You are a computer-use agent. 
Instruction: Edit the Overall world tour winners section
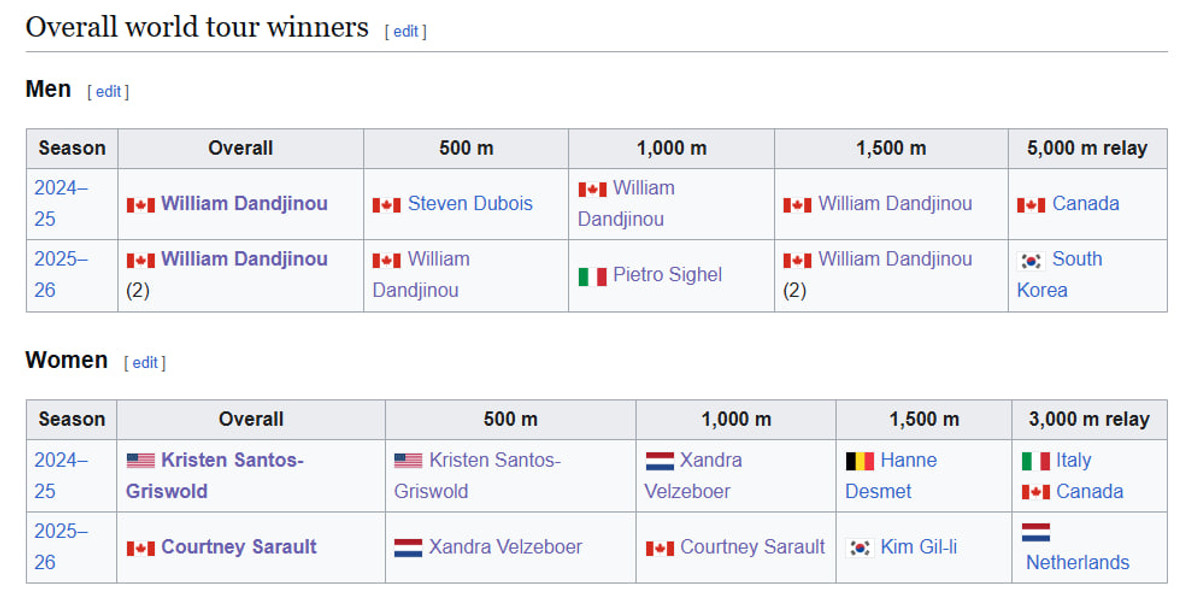click(x=405, y=31)
